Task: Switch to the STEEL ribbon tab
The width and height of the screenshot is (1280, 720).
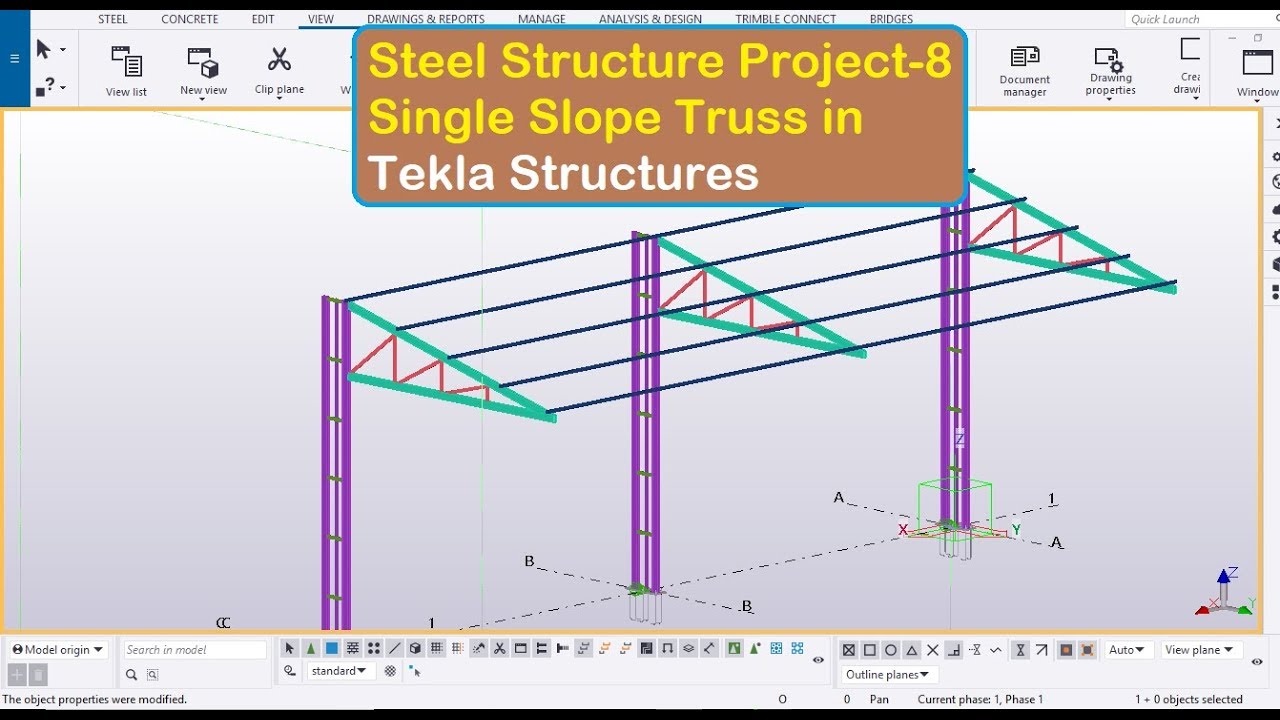Action: click(x=113, y=19)
